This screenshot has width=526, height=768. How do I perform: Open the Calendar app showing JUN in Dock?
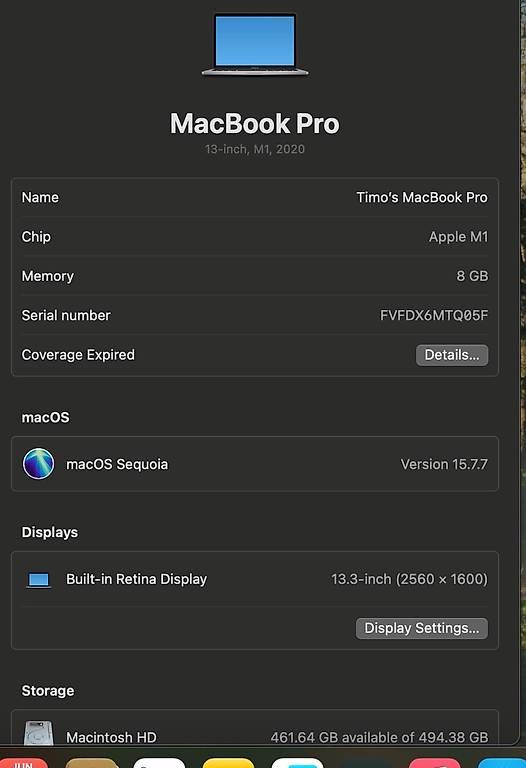tap(23, 763)
